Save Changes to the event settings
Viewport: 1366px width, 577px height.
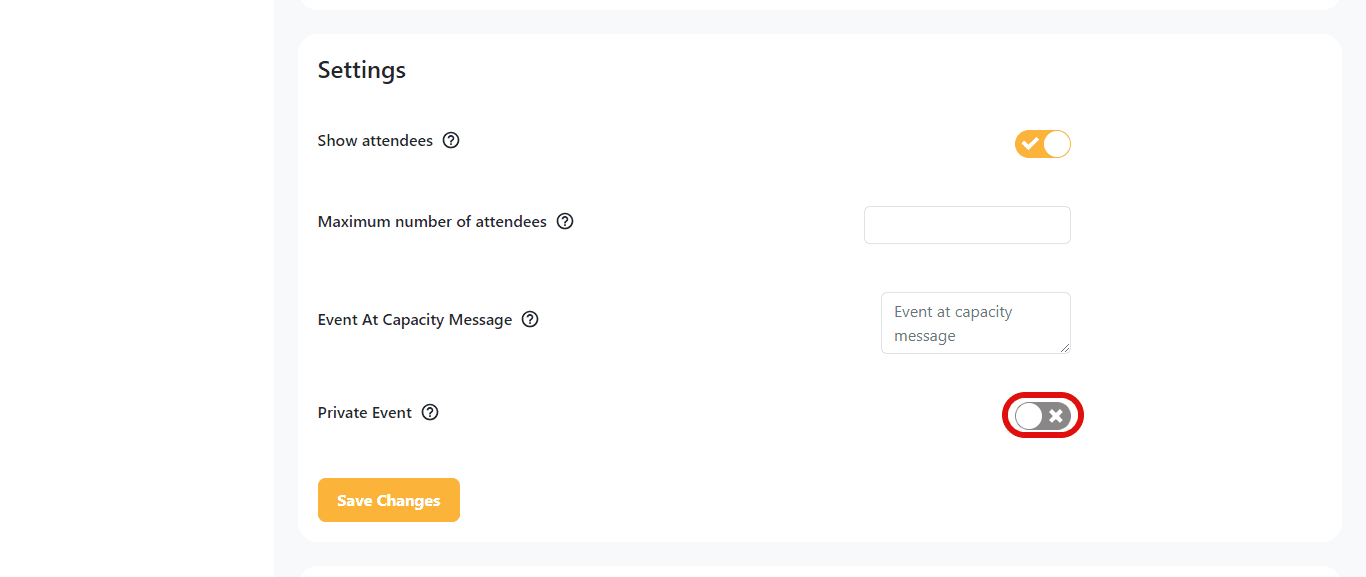(x=389, y=500)
